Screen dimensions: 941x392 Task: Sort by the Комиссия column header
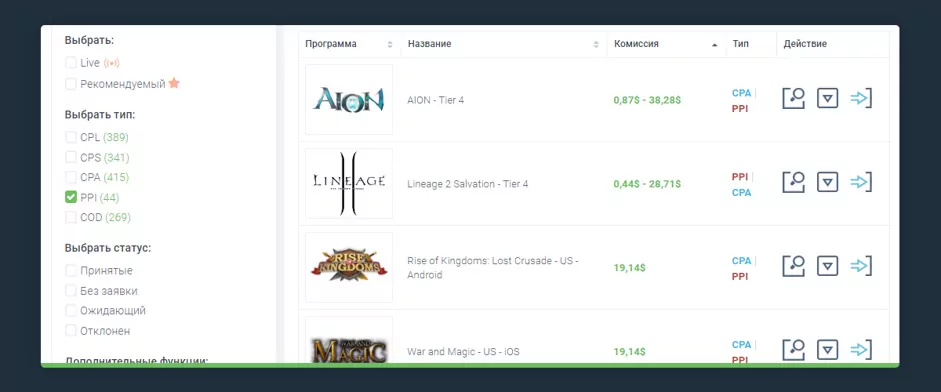[x=666, y=44]
